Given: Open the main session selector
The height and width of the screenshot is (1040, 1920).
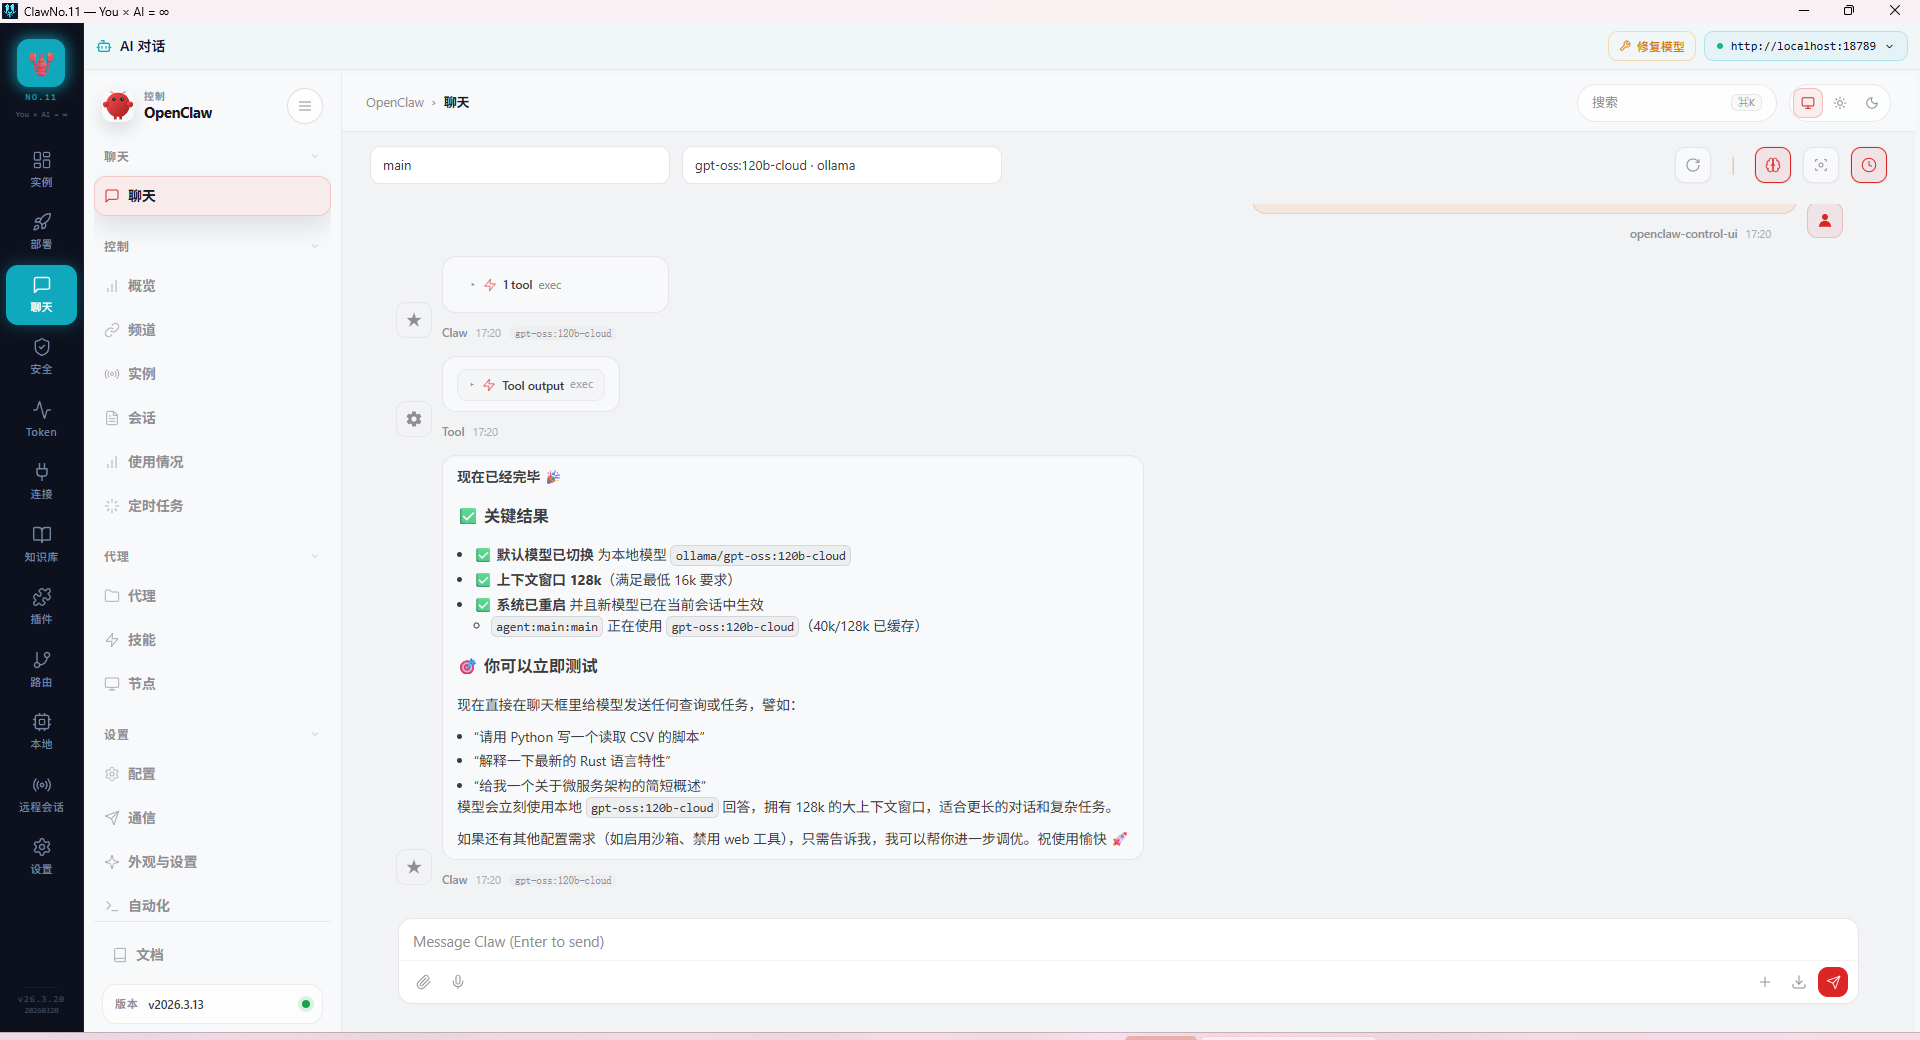Looking at the screenshot, I should point(519,165).
